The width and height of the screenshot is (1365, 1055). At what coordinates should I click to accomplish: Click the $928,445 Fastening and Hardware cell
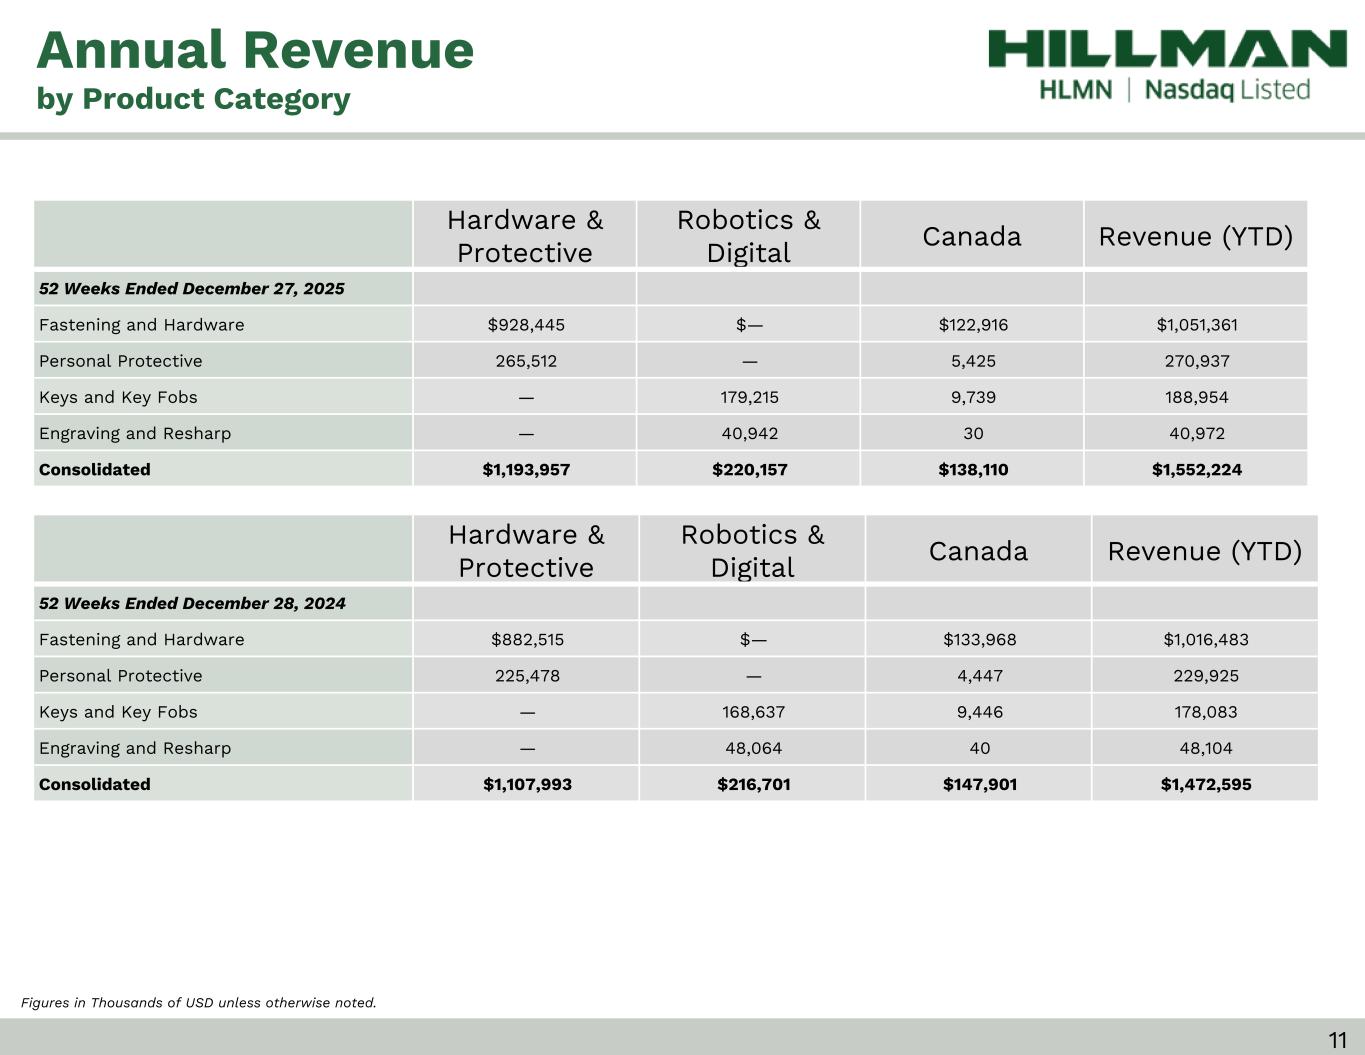526,325
